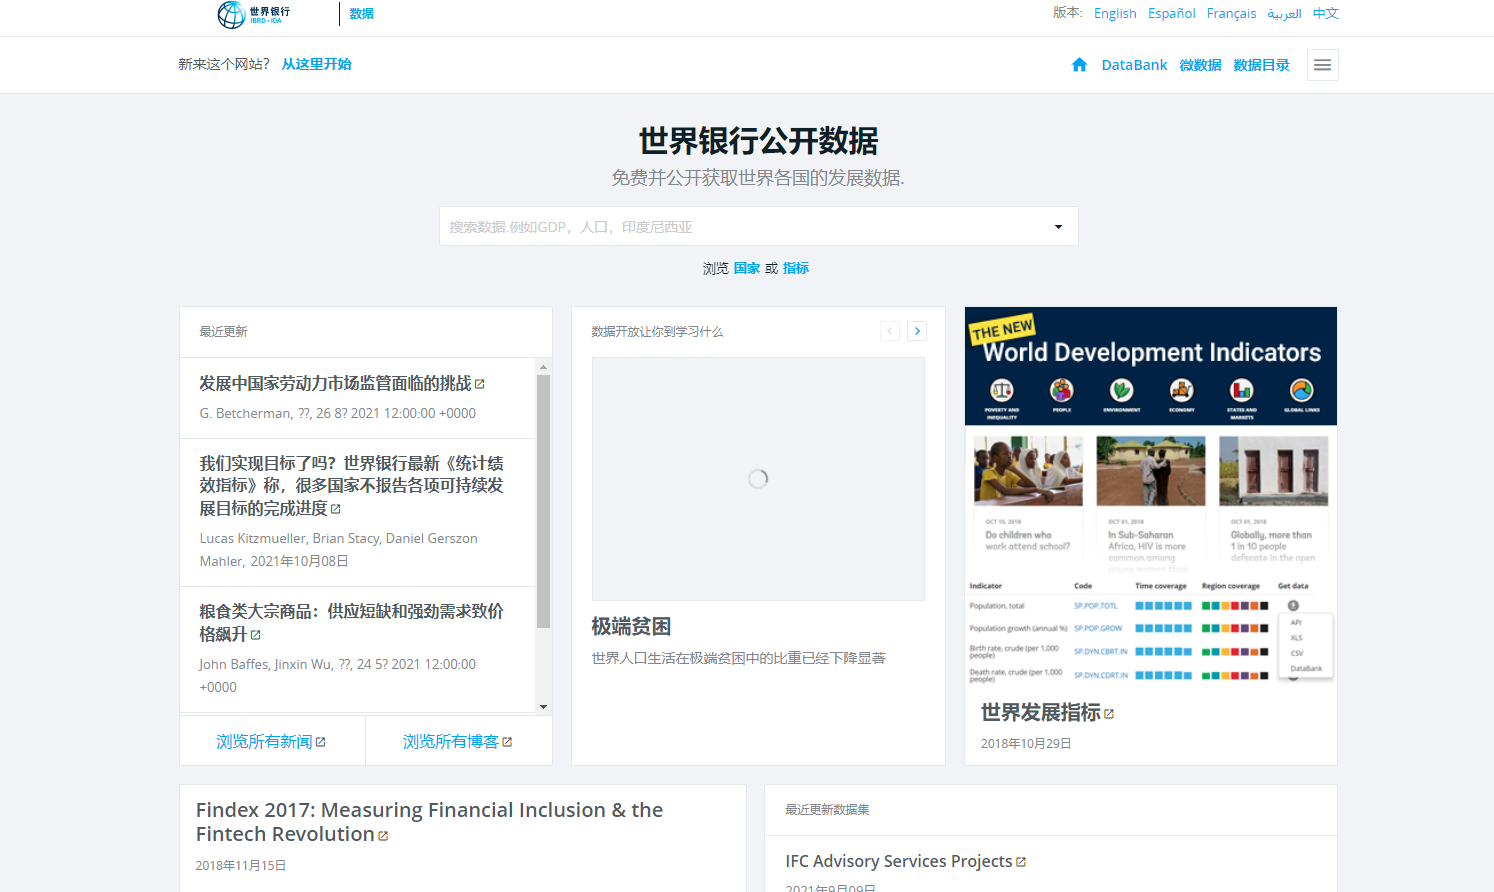1494x892 pixels.
Task: Switch language to Arabic
Action: tap(1284, 13)
